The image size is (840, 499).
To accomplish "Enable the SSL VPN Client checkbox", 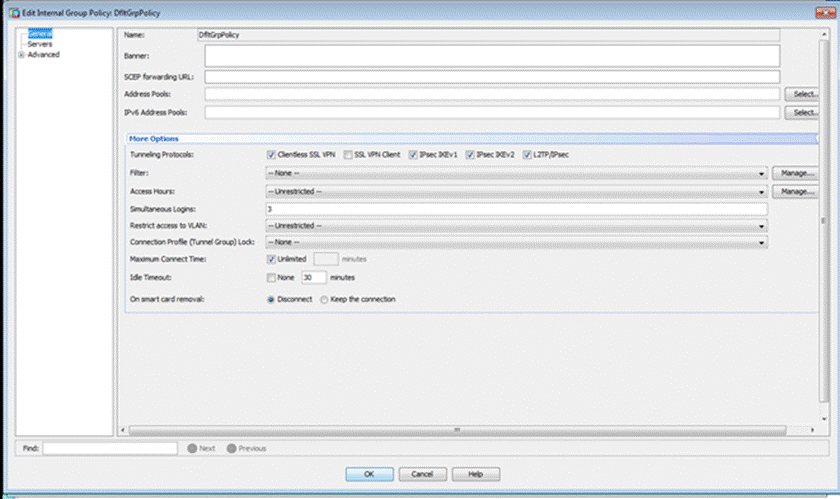I will pyautogui.click(x=348, y=155).
